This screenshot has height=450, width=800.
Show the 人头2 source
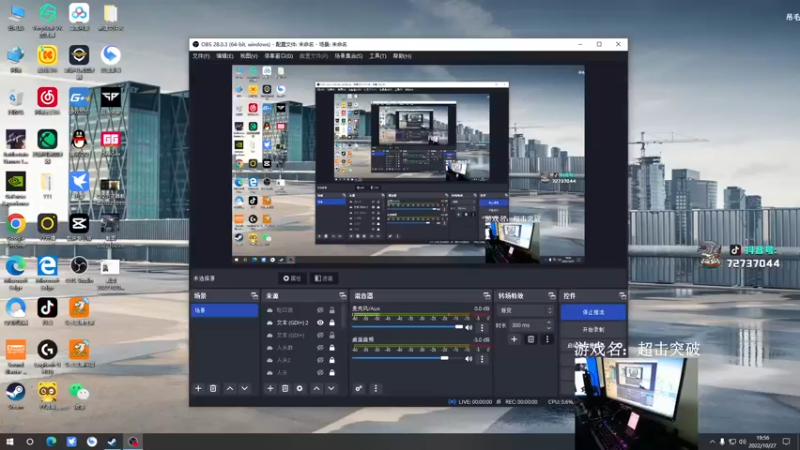click(x=320, y=360)
